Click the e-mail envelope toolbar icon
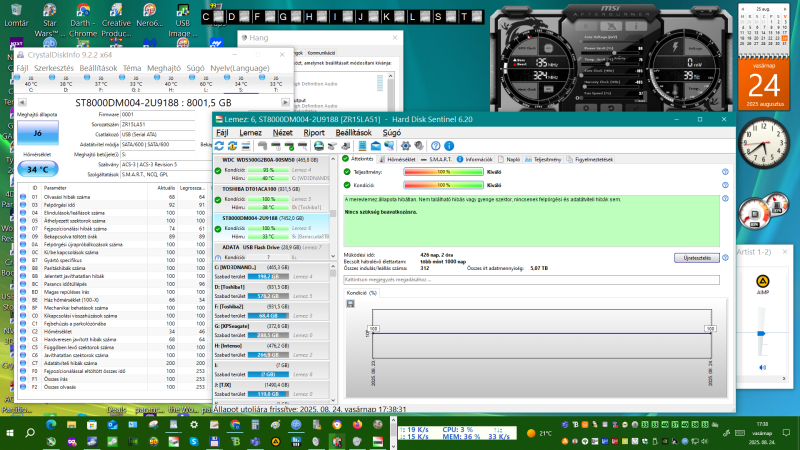800x450 pixels. point(376,146)
